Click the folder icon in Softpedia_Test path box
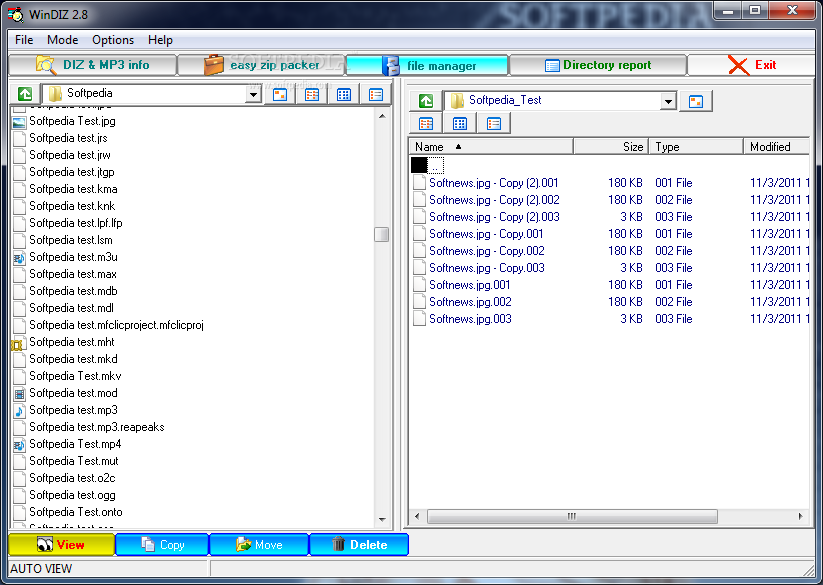 coord(457,100)
